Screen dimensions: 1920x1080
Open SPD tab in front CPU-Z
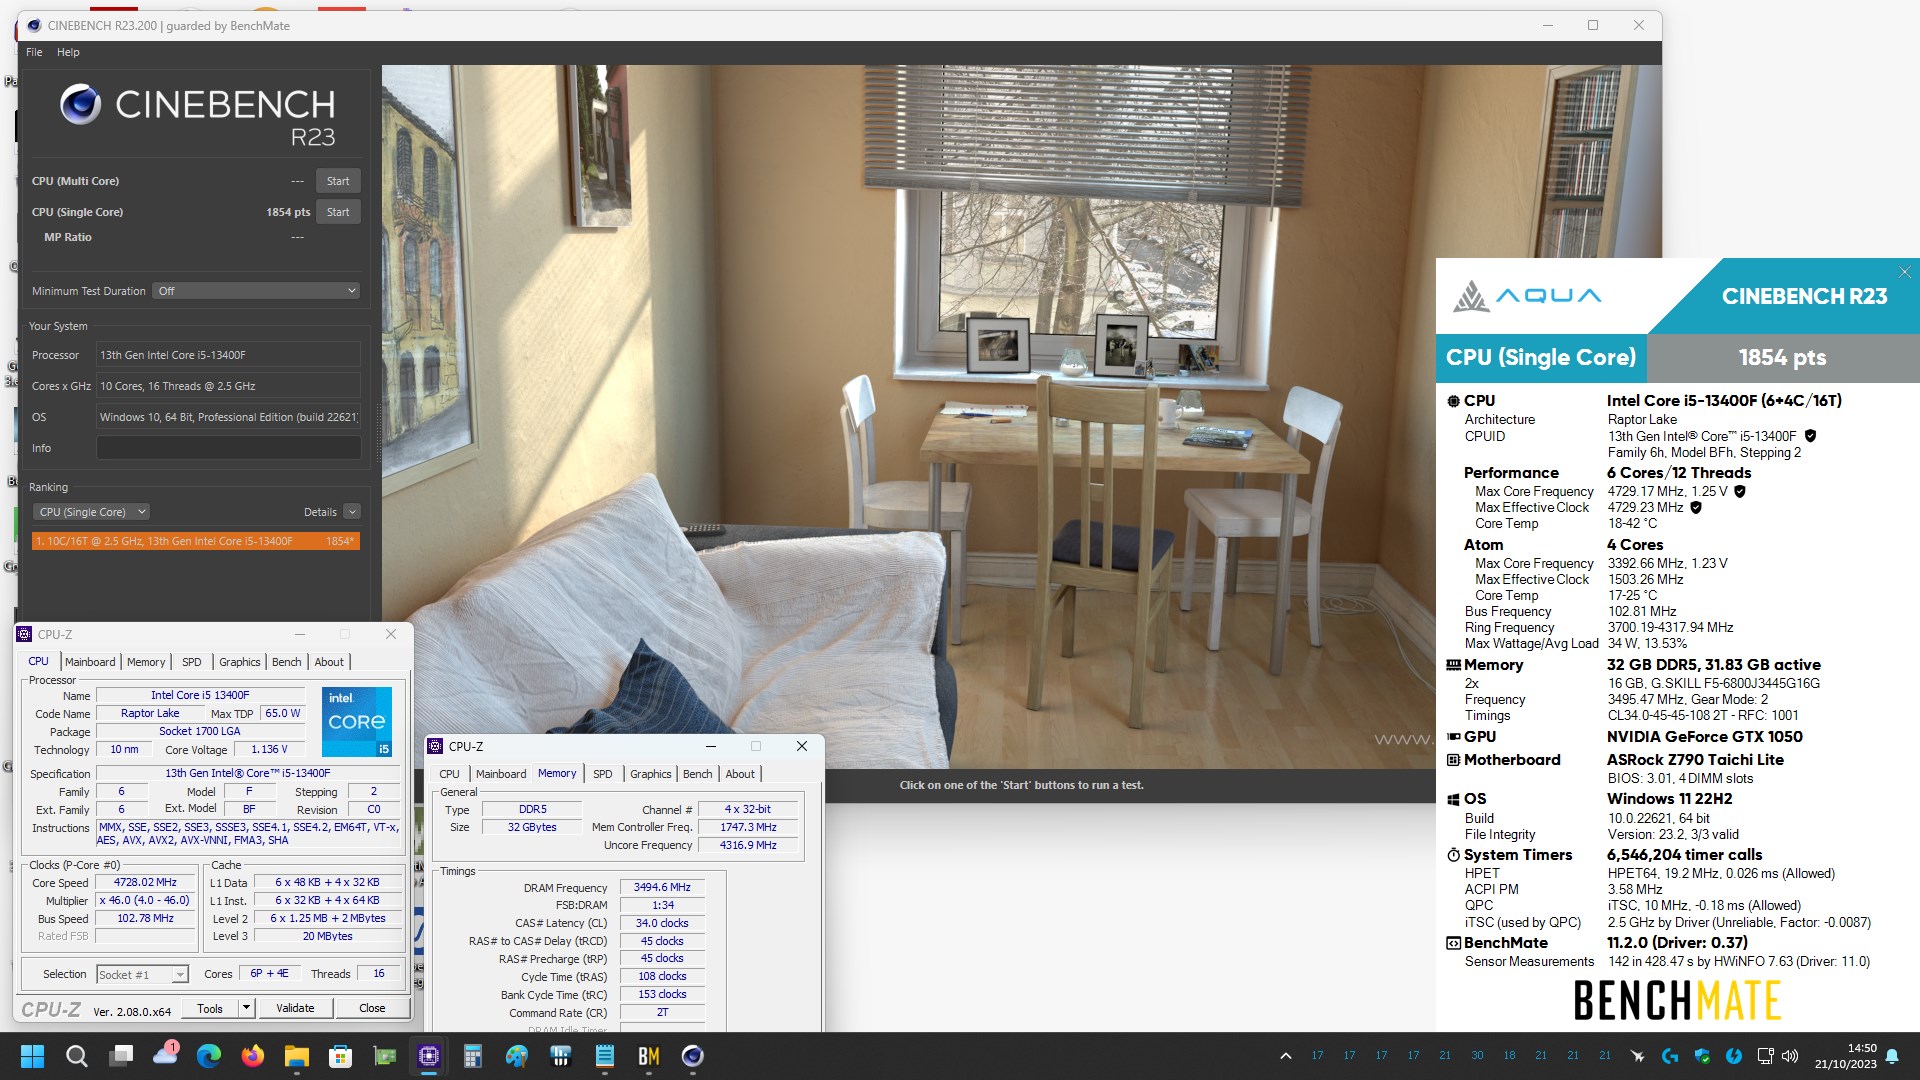603,774
